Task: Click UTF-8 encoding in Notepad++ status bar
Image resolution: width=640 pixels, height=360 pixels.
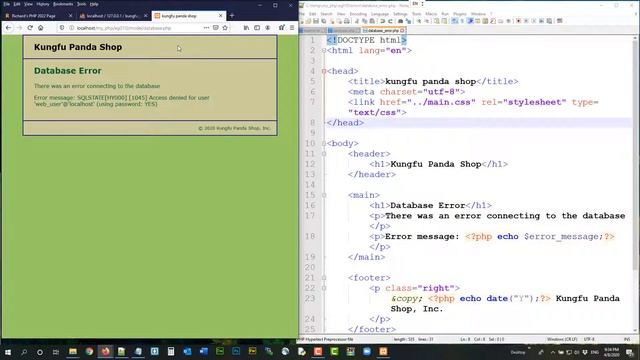Action: point(589,339)
